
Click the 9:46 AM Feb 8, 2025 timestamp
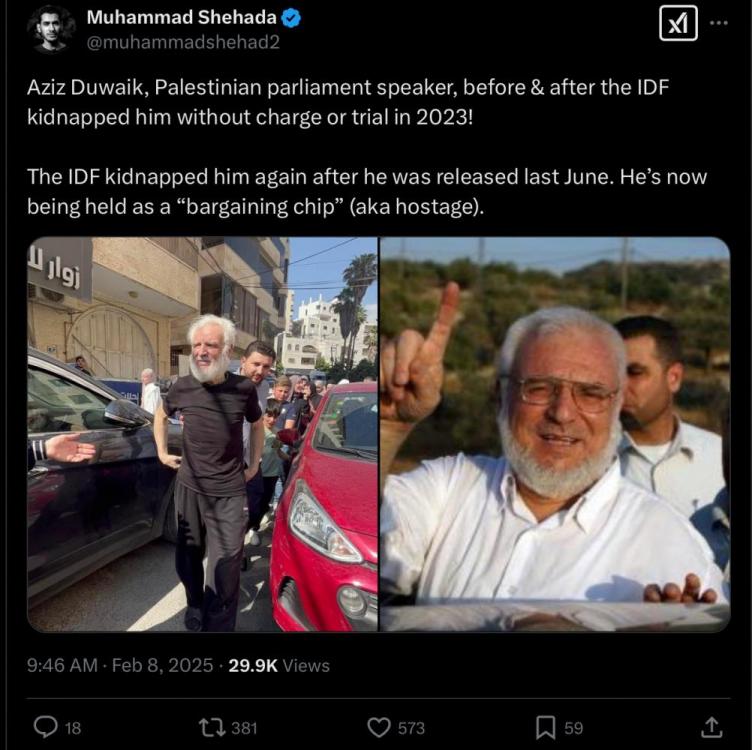point(118,664)
